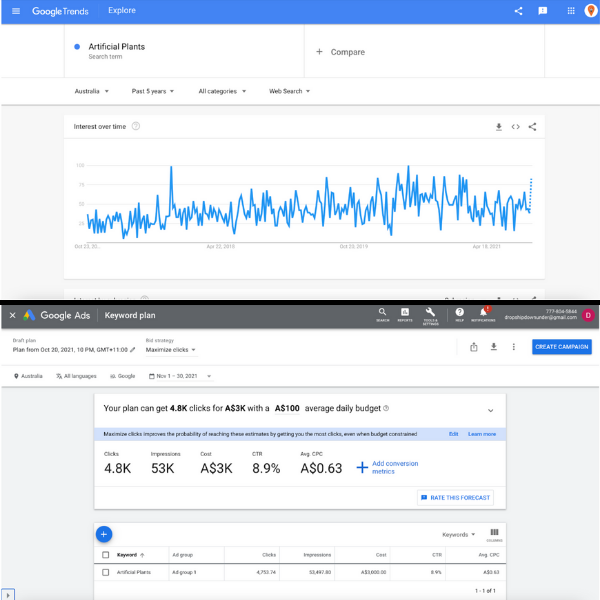Share the Interest over time chart
Image resolution: width=600 pixels, height=600 pixels.
pyautogui.click(x=532, y=127)
